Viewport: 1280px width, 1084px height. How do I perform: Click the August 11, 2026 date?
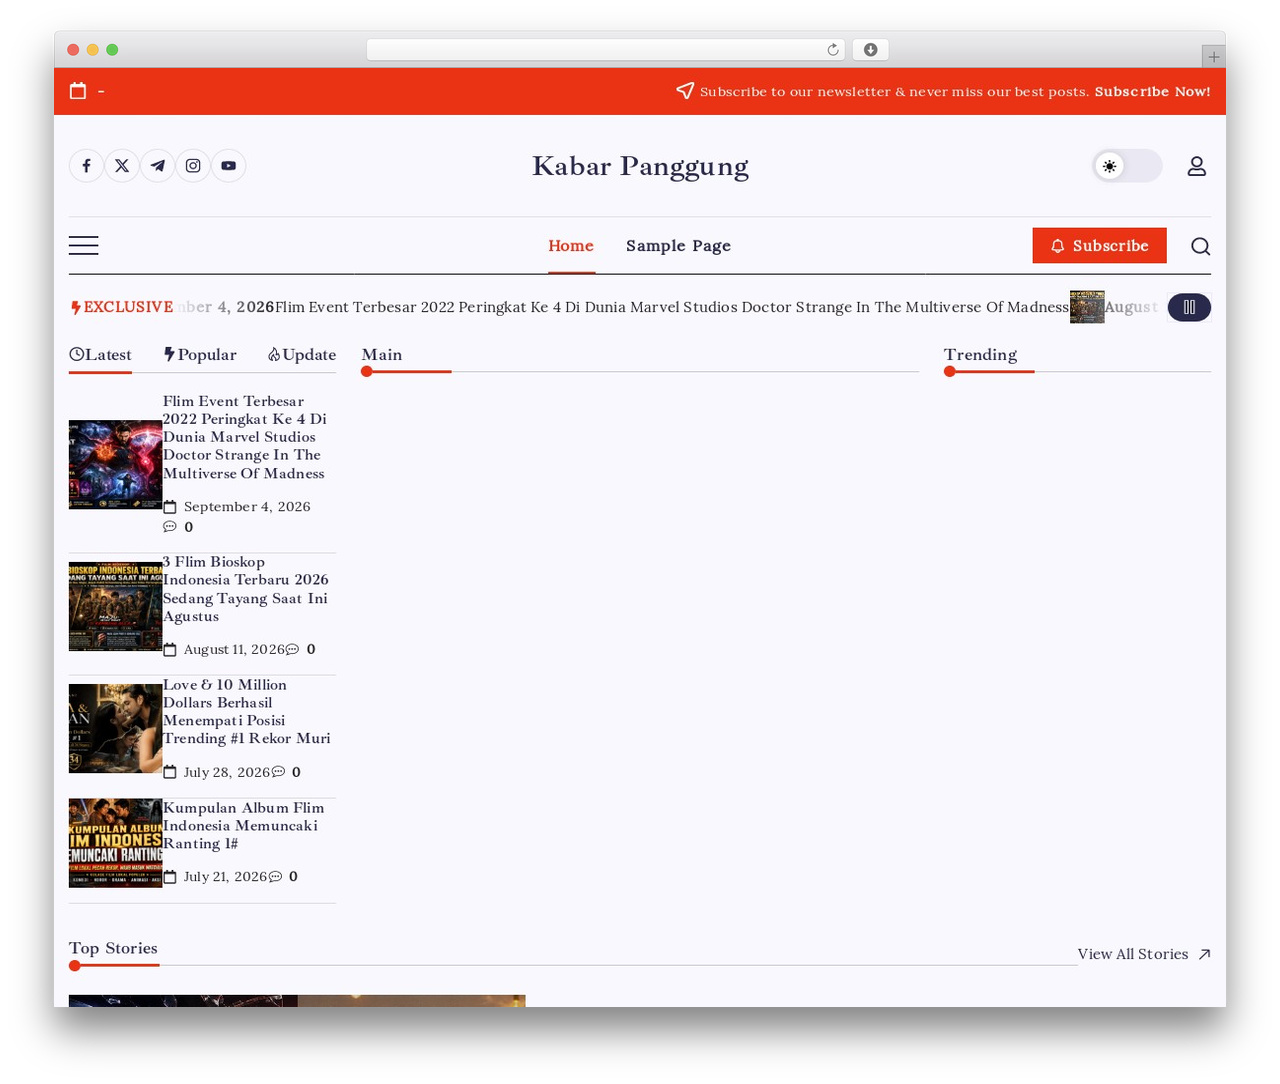click(234, 649)
